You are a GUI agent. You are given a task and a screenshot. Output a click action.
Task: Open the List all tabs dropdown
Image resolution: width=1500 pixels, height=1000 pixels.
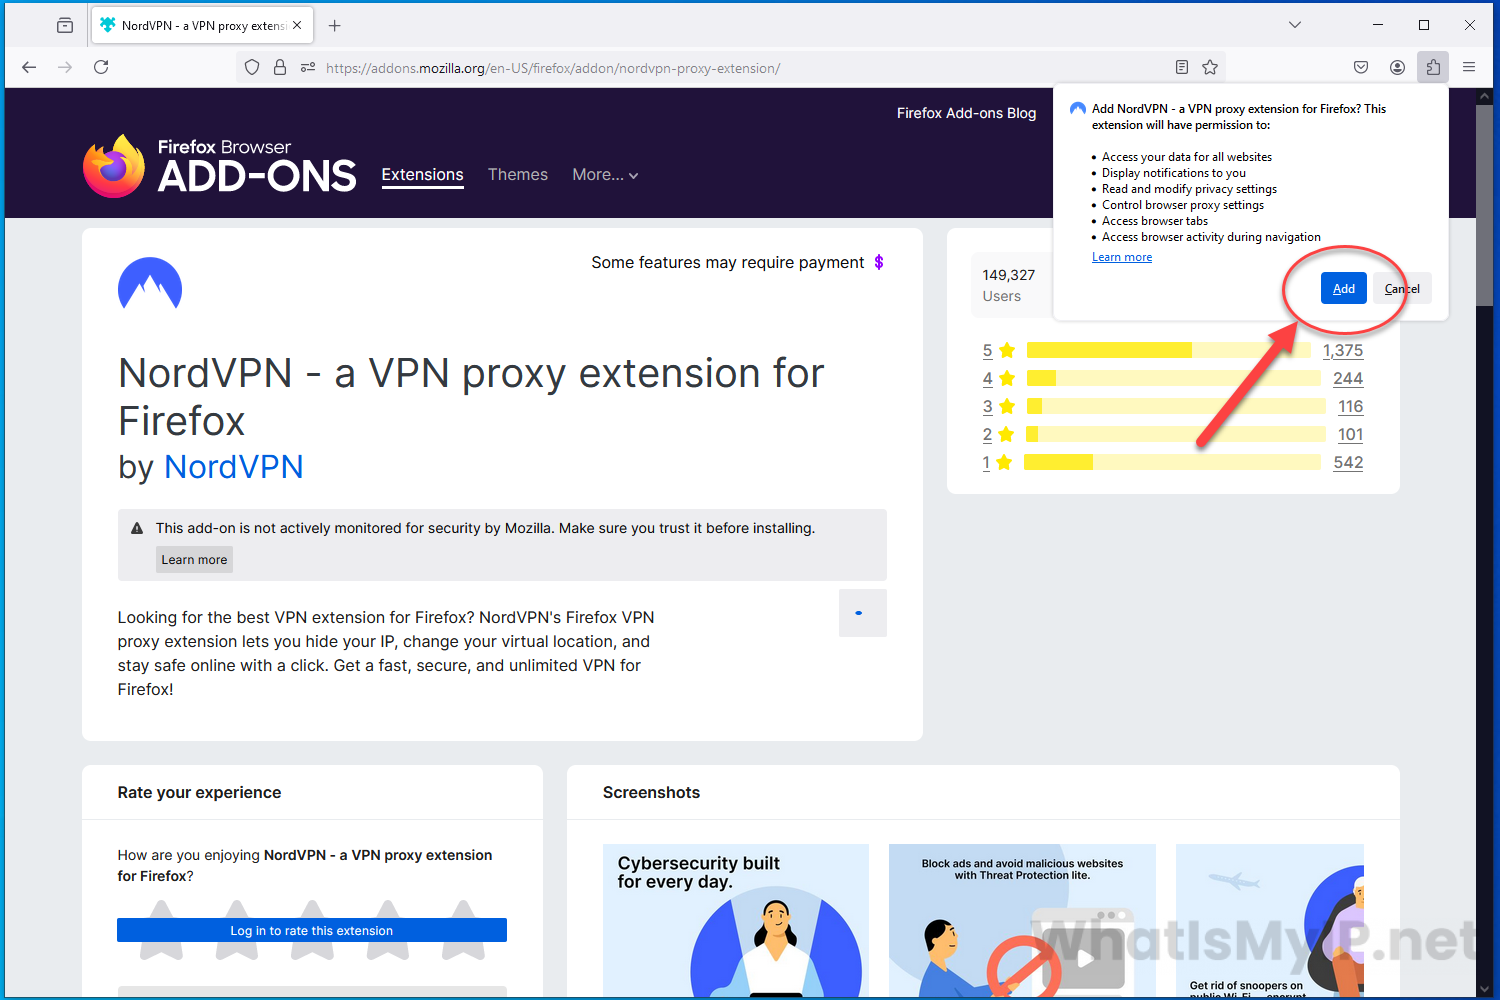click(x=1295, y=25)
